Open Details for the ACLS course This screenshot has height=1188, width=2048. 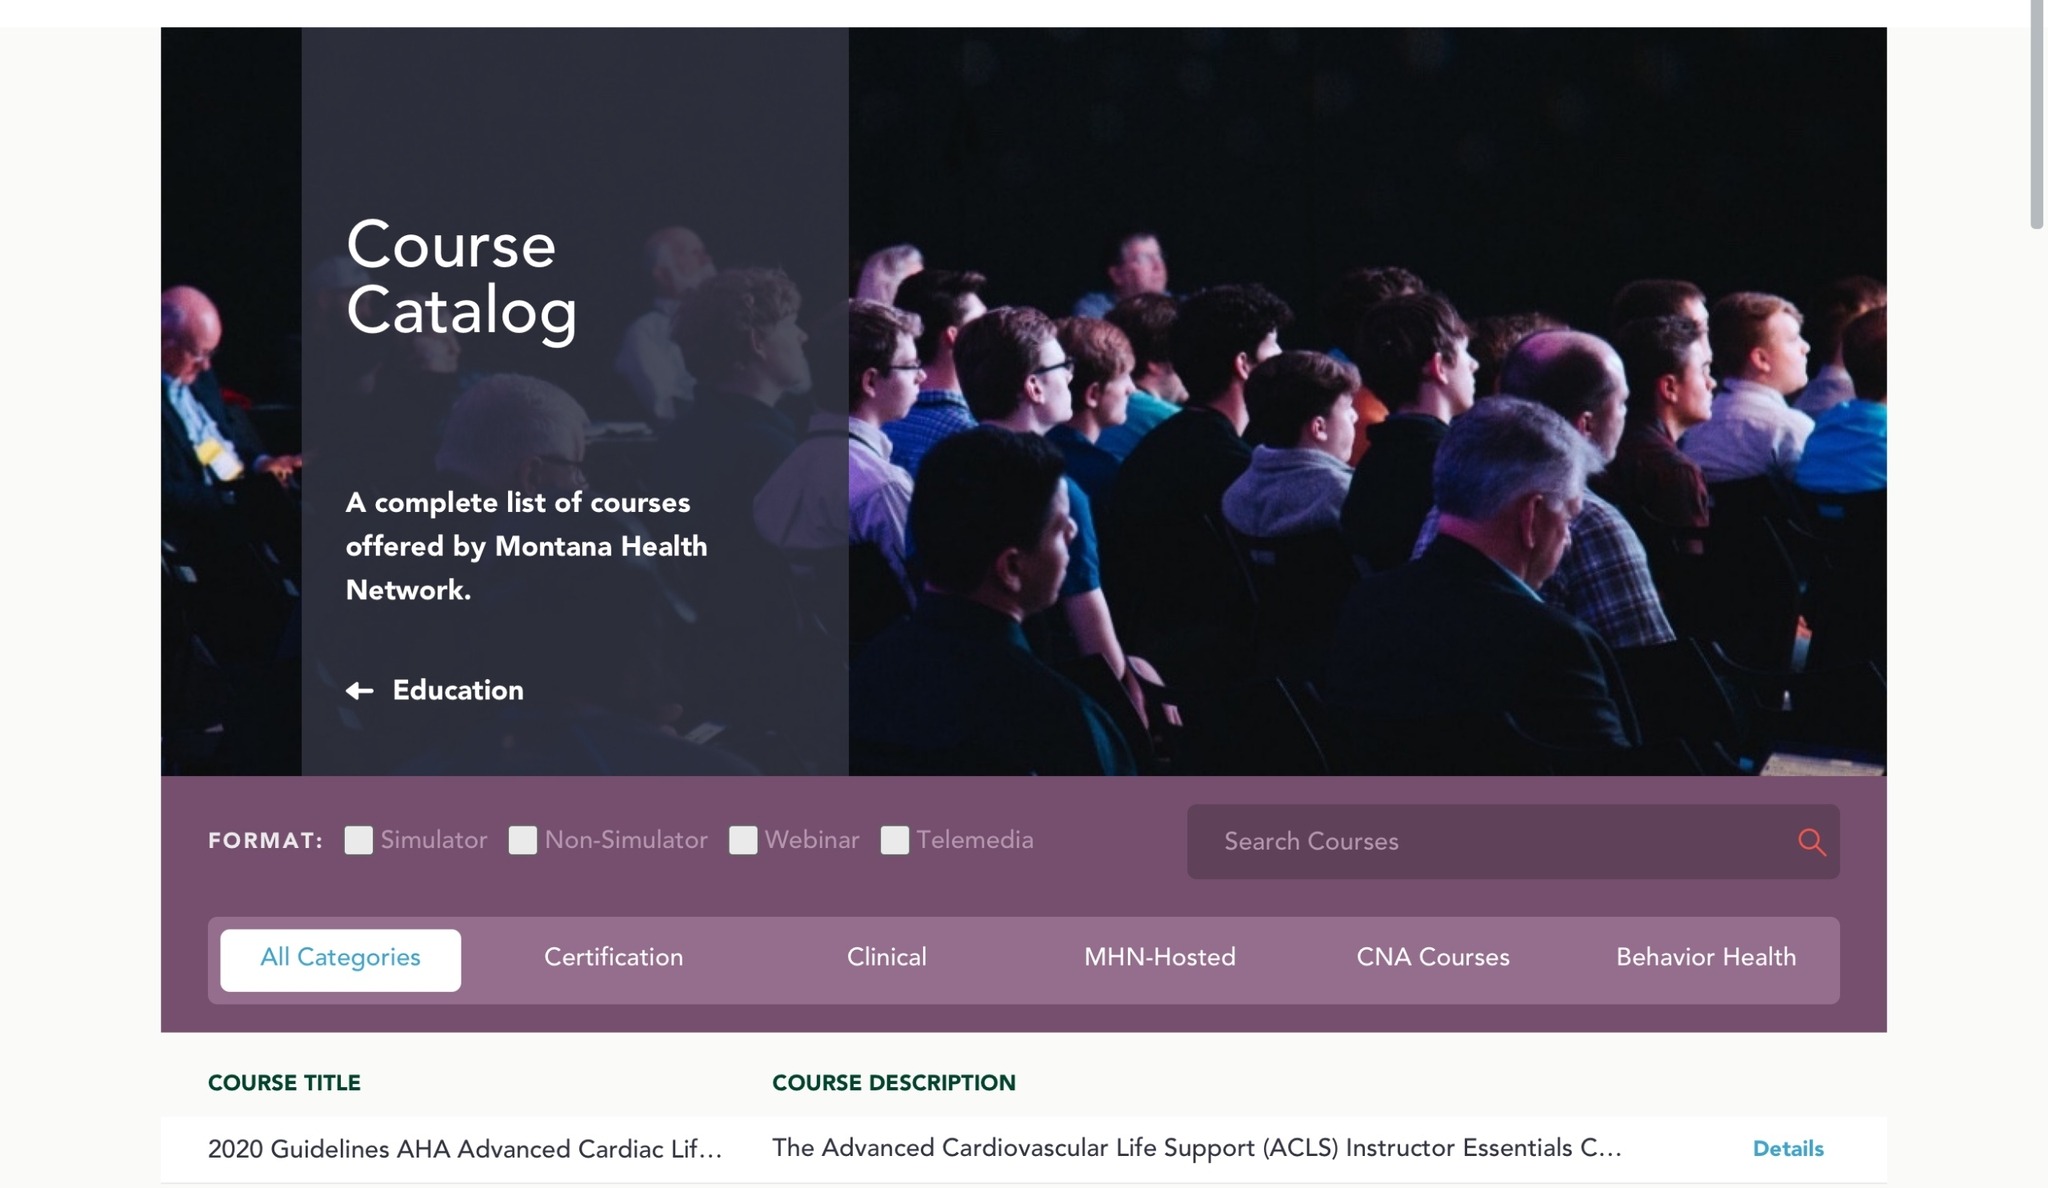[x=1788, y=1149]
